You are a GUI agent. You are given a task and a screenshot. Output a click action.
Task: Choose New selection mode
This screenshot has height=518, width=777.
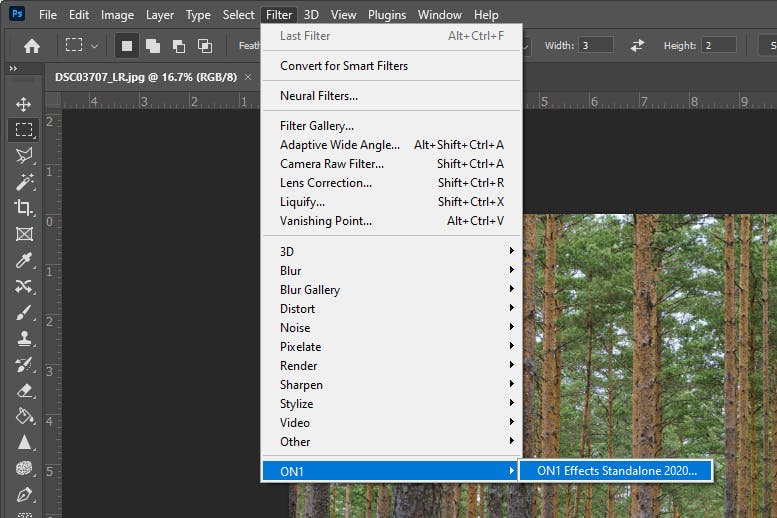(127, 46)
